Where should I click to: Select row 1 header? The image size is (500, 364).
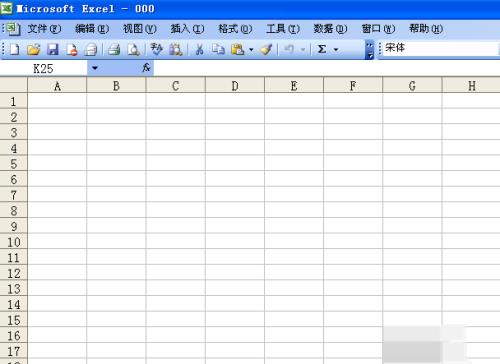click(14, 101)
